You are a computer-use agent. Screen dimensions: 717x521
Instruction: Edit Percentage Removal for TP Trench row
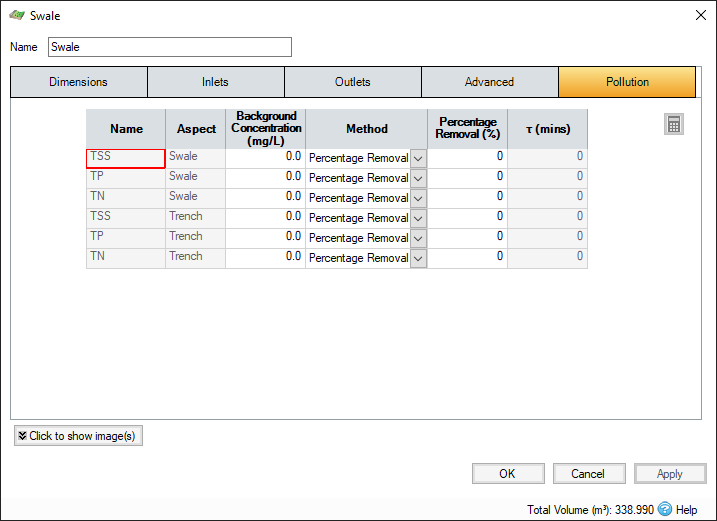[467, 238]
